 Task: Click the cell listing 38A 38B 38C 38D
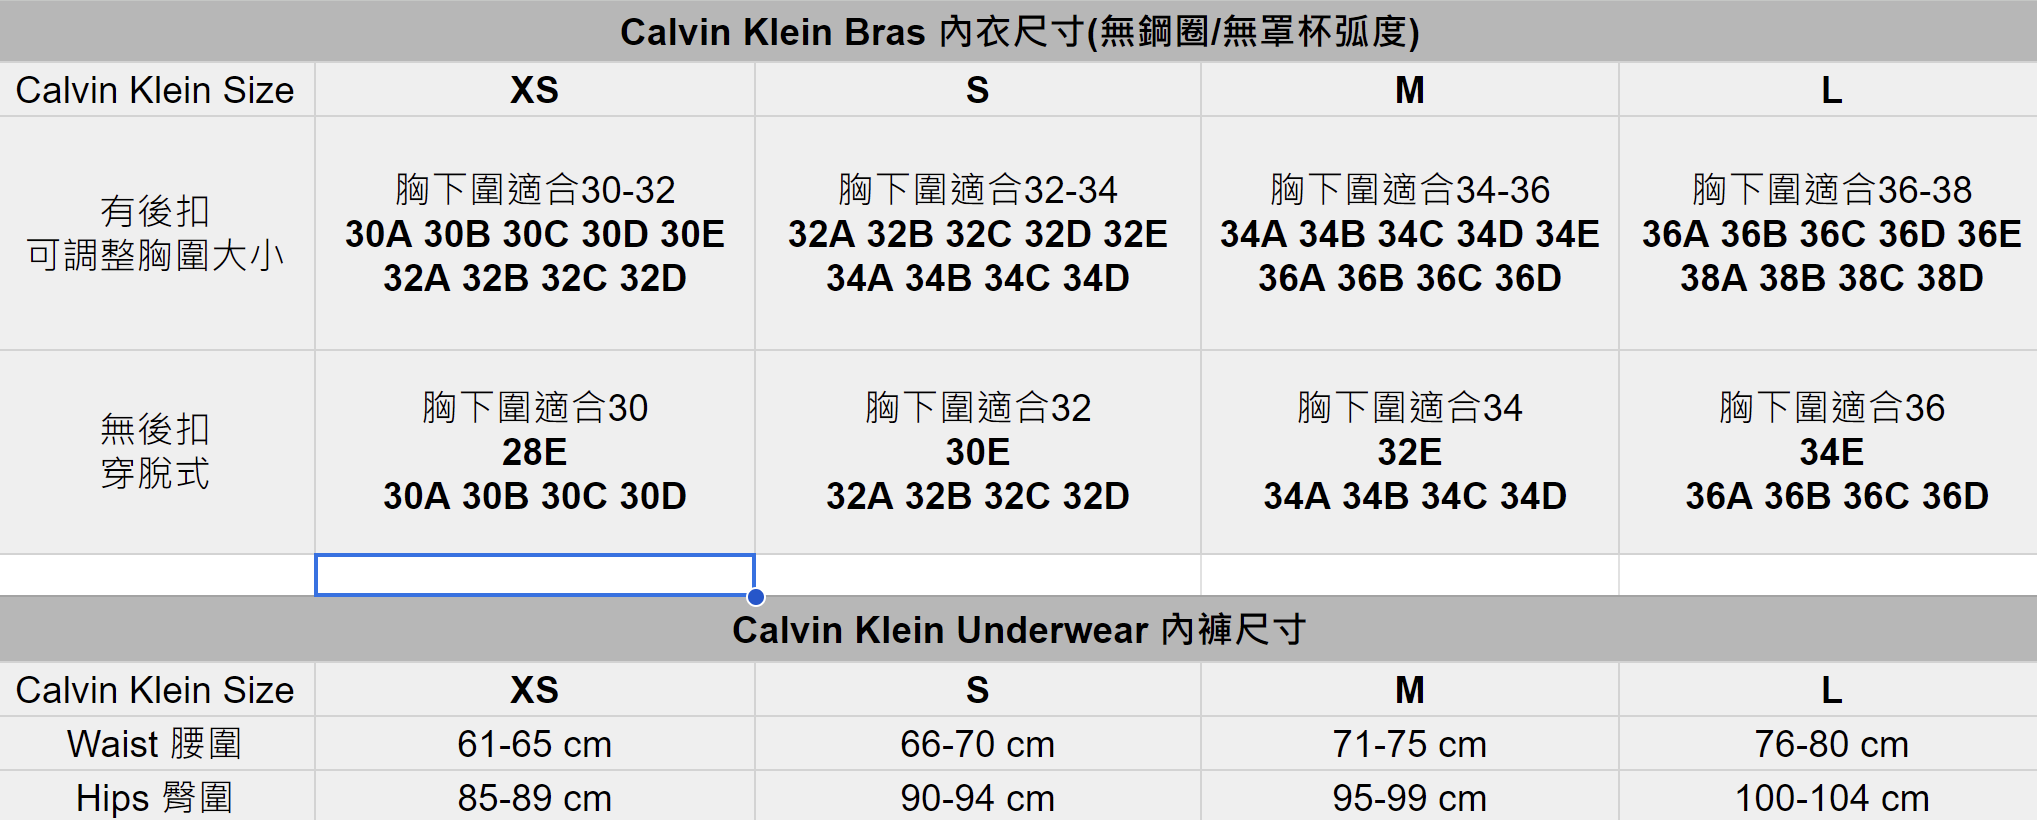tap(1829, 233)
